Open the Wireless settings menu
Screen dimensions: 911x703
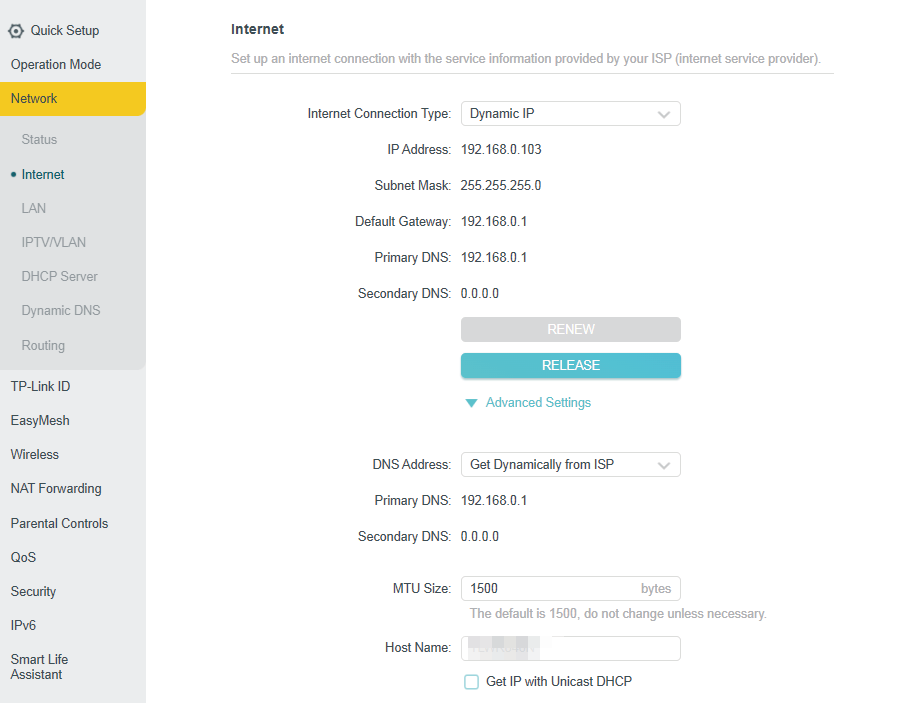[x=35, y=455]
